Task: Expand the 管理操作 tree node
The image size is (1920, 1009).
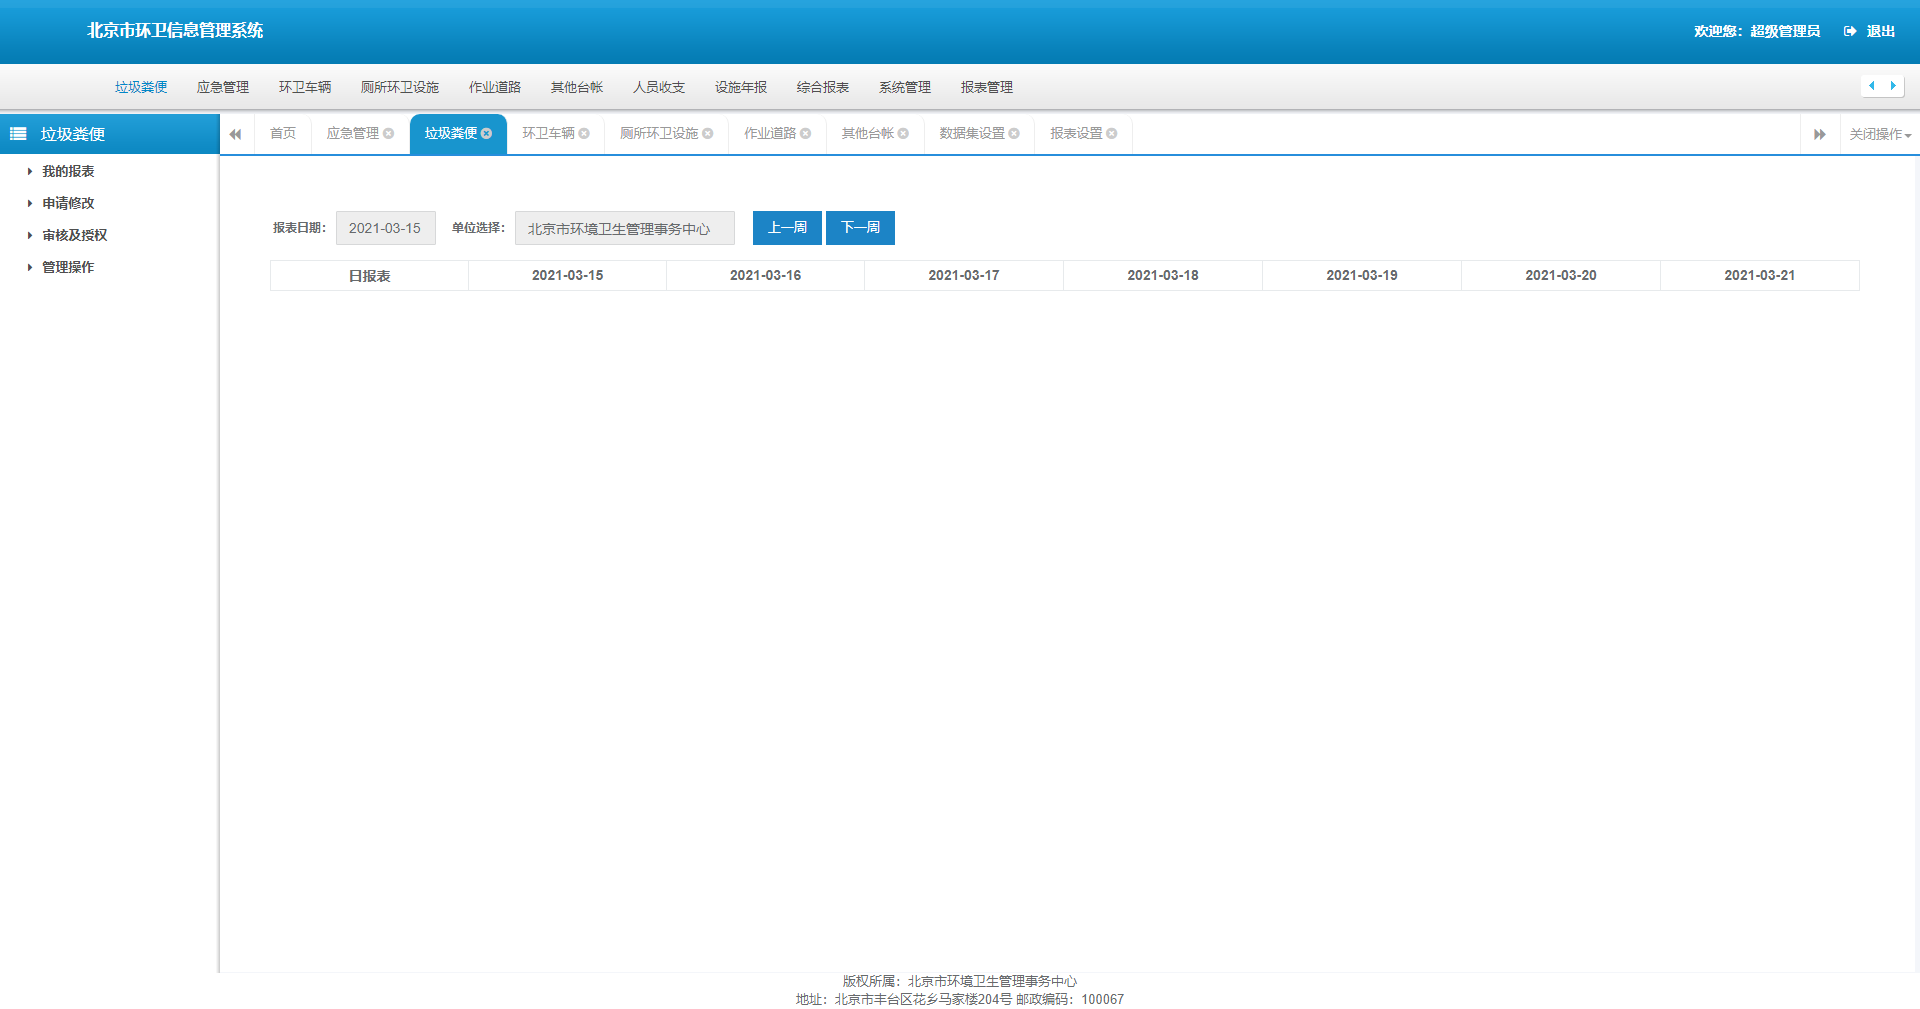Action: coord(30,268)
